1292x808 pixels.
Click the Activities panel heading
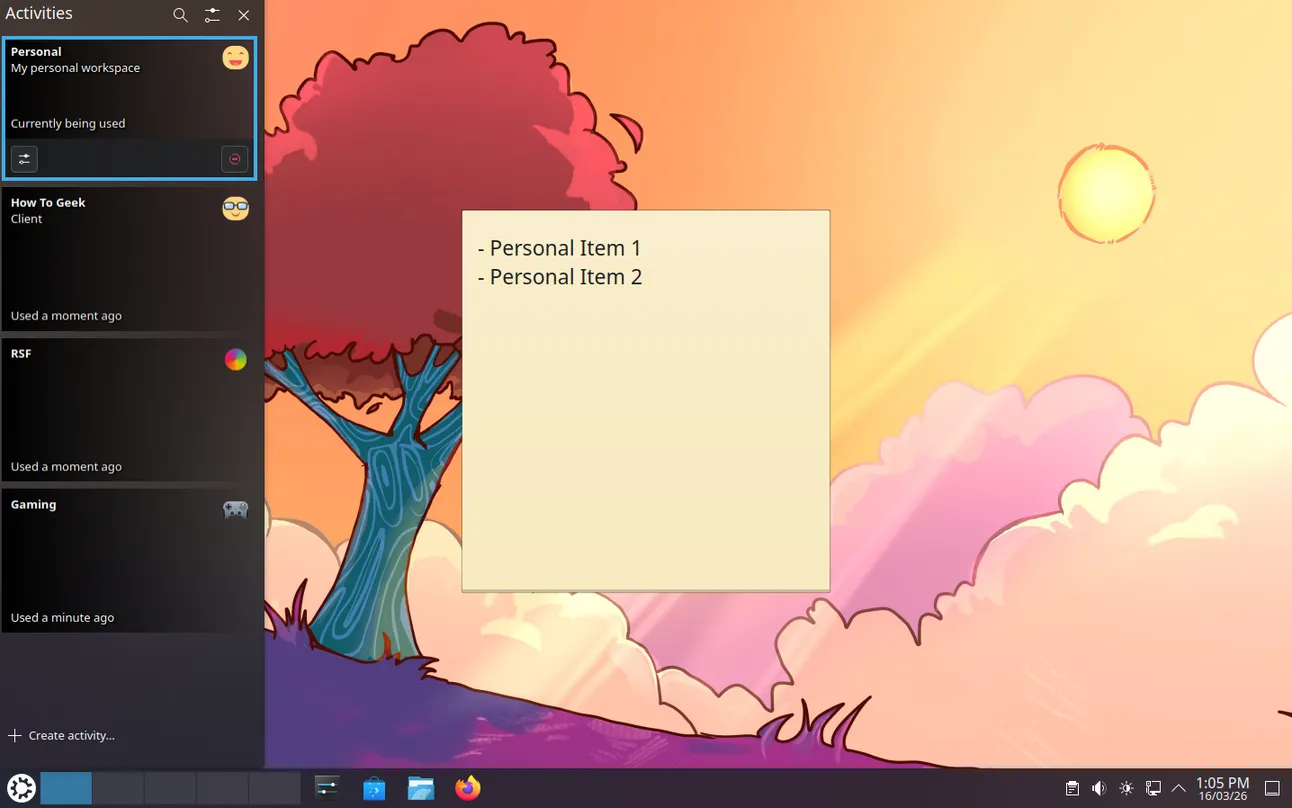click(x=39, y=14)
